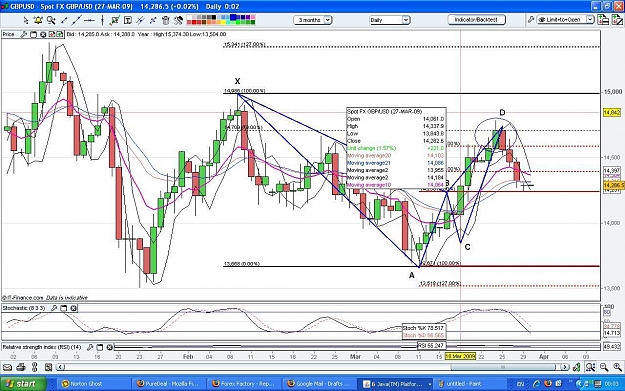Image resolution: width=625 pixels, height=391 pixels.
Task: Close the Price panel with X icon
Action: [x=43, y=35]
